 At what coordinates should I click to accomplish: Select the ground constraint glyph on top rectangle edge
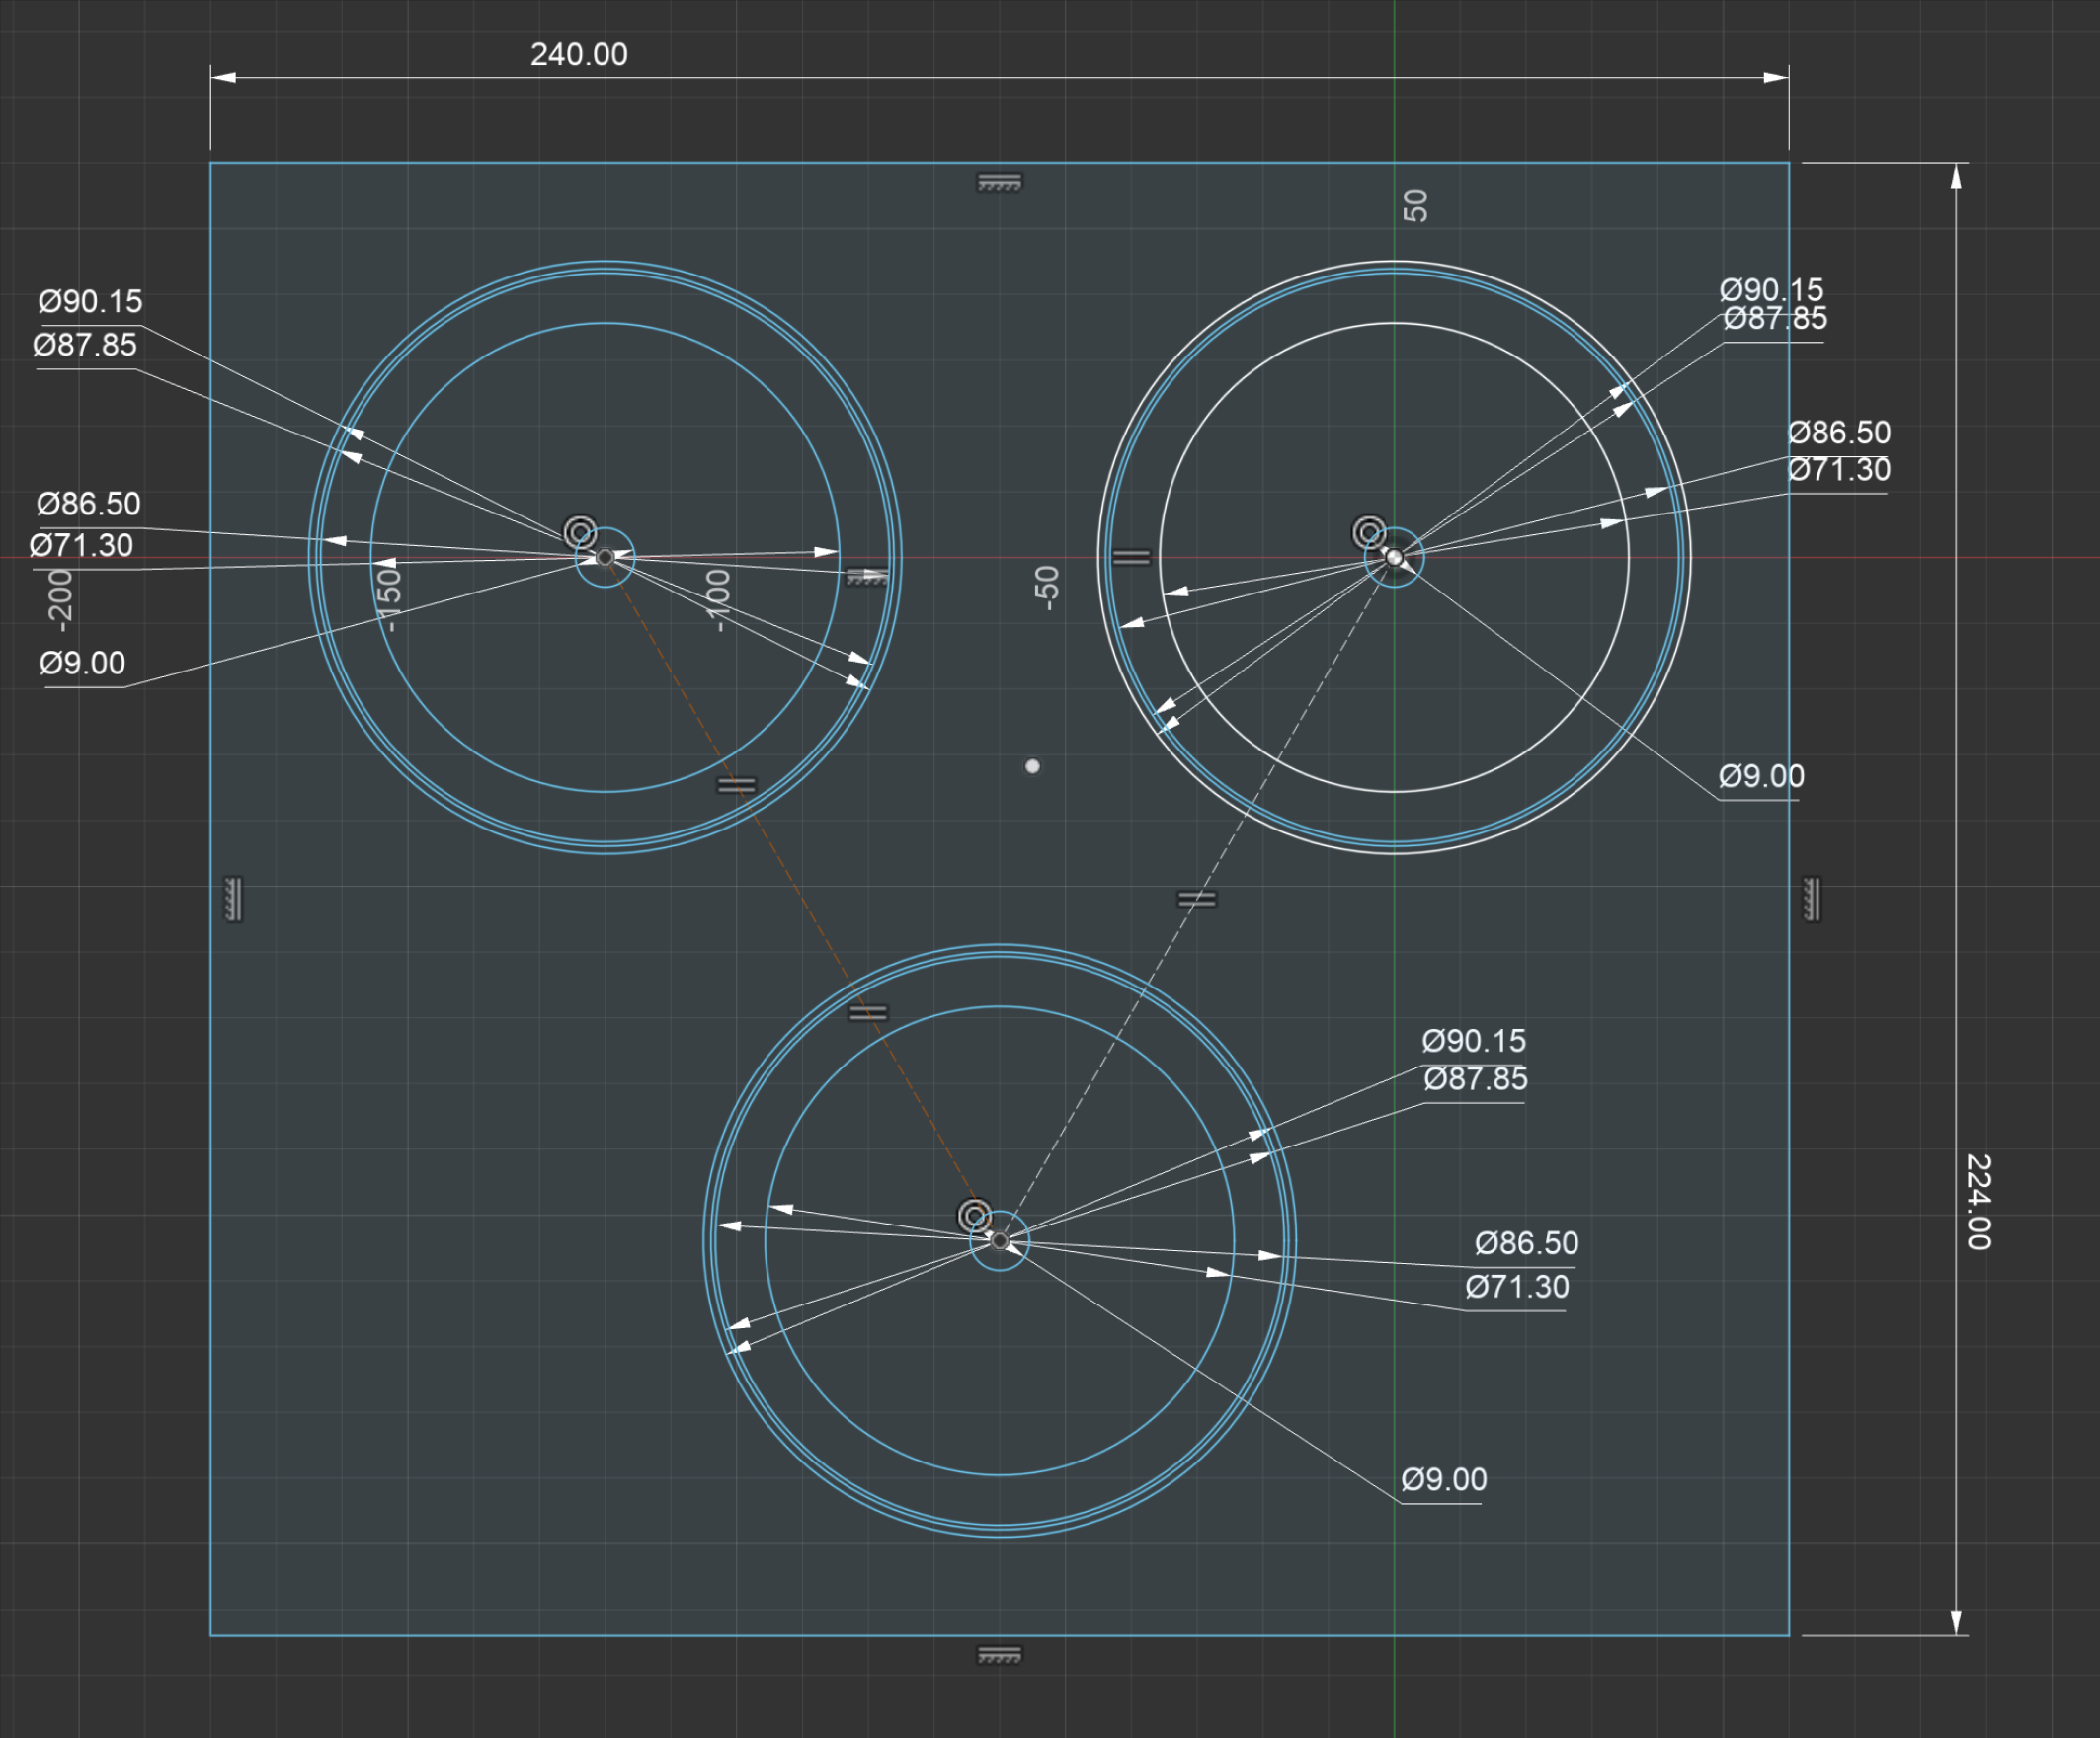point(998,180)
